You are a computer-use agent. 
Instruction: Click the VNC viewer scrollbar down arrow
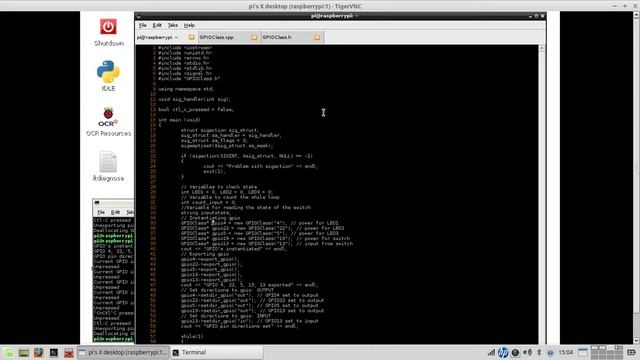636,340
